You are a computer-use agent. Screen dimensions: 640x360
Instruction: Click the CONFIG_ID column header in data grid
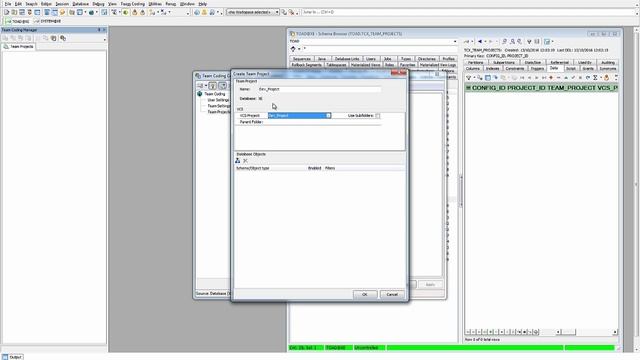click(488, 88)
